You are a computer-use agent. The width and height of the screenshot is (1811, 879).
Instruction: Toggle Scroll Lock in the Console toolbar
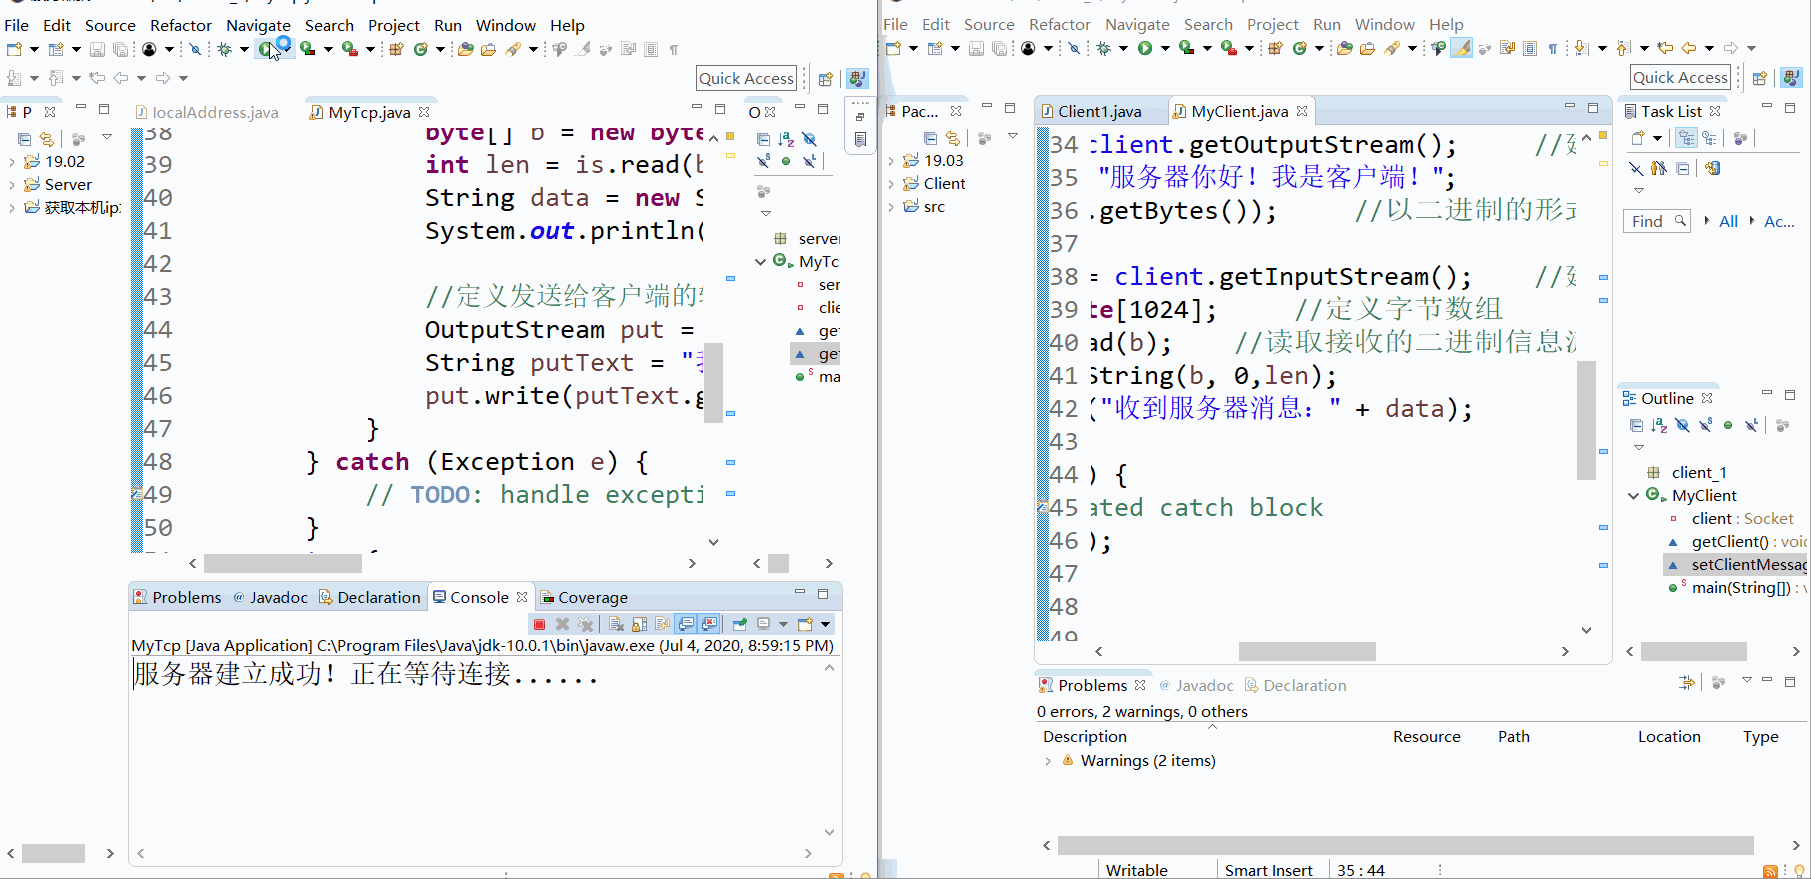click(639, 624)
